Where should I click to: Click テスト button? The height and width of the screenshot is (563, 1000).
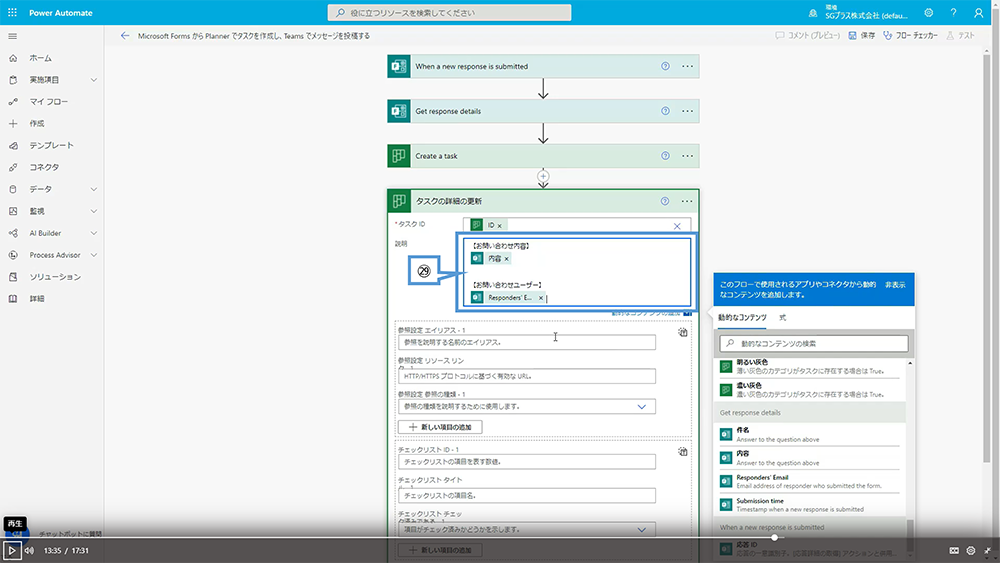click(x=960, y=36)
